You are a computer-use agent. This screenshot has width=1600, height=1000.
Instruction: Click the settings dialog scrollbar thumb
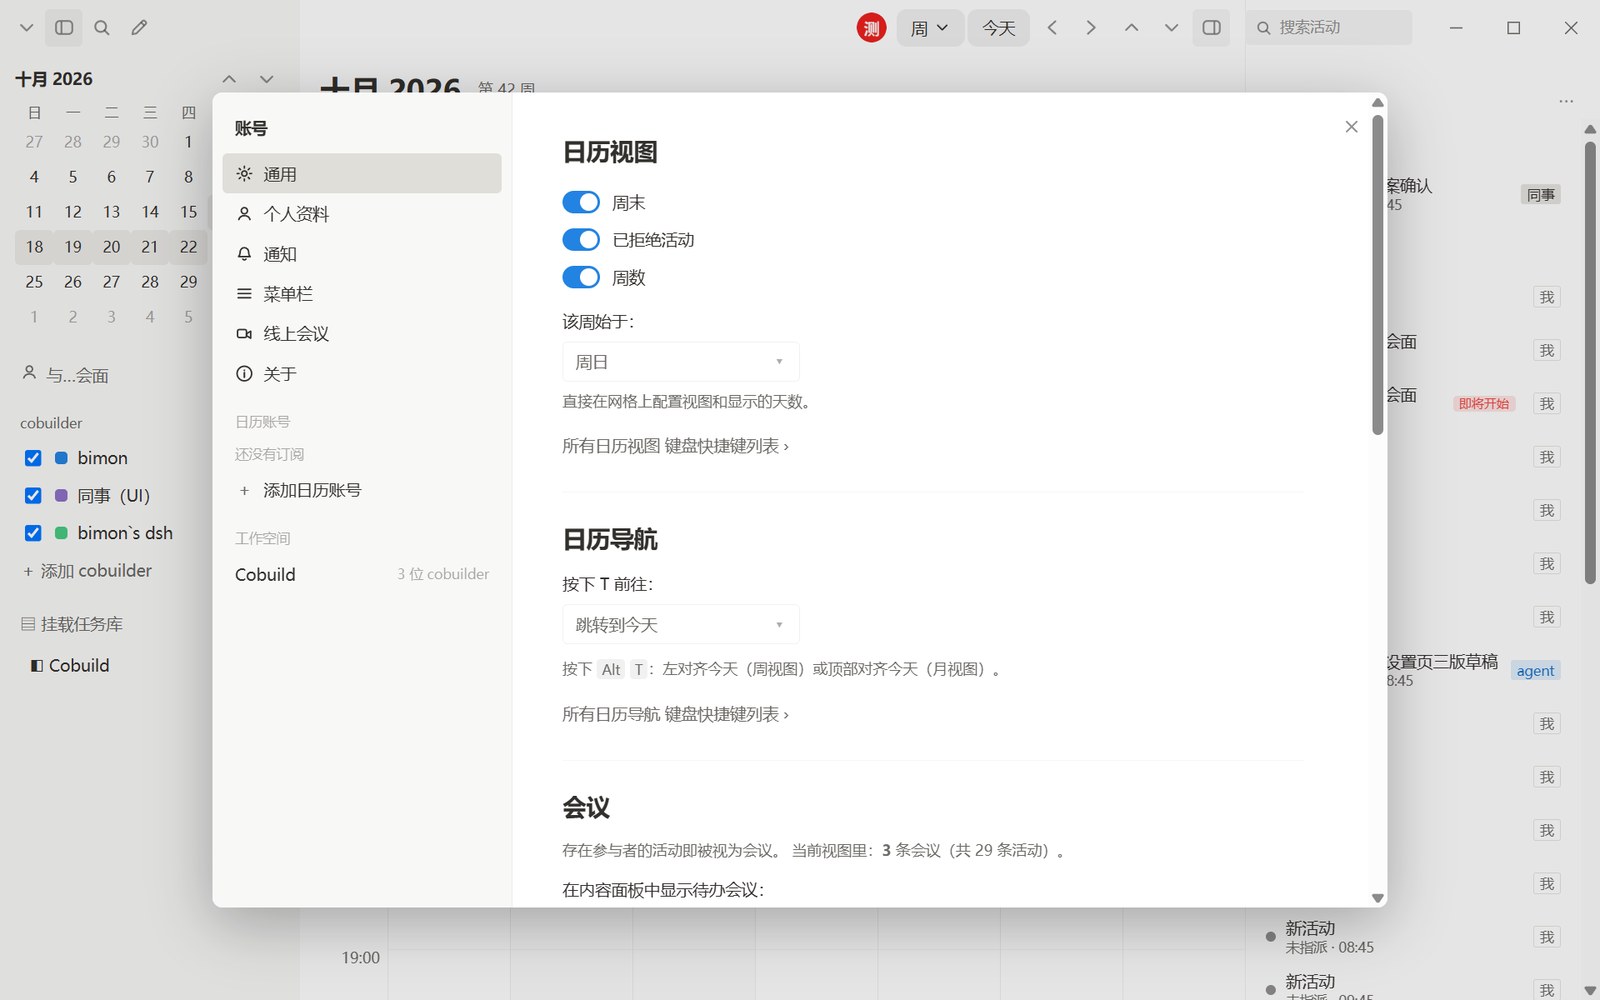tap(1377, 275)
